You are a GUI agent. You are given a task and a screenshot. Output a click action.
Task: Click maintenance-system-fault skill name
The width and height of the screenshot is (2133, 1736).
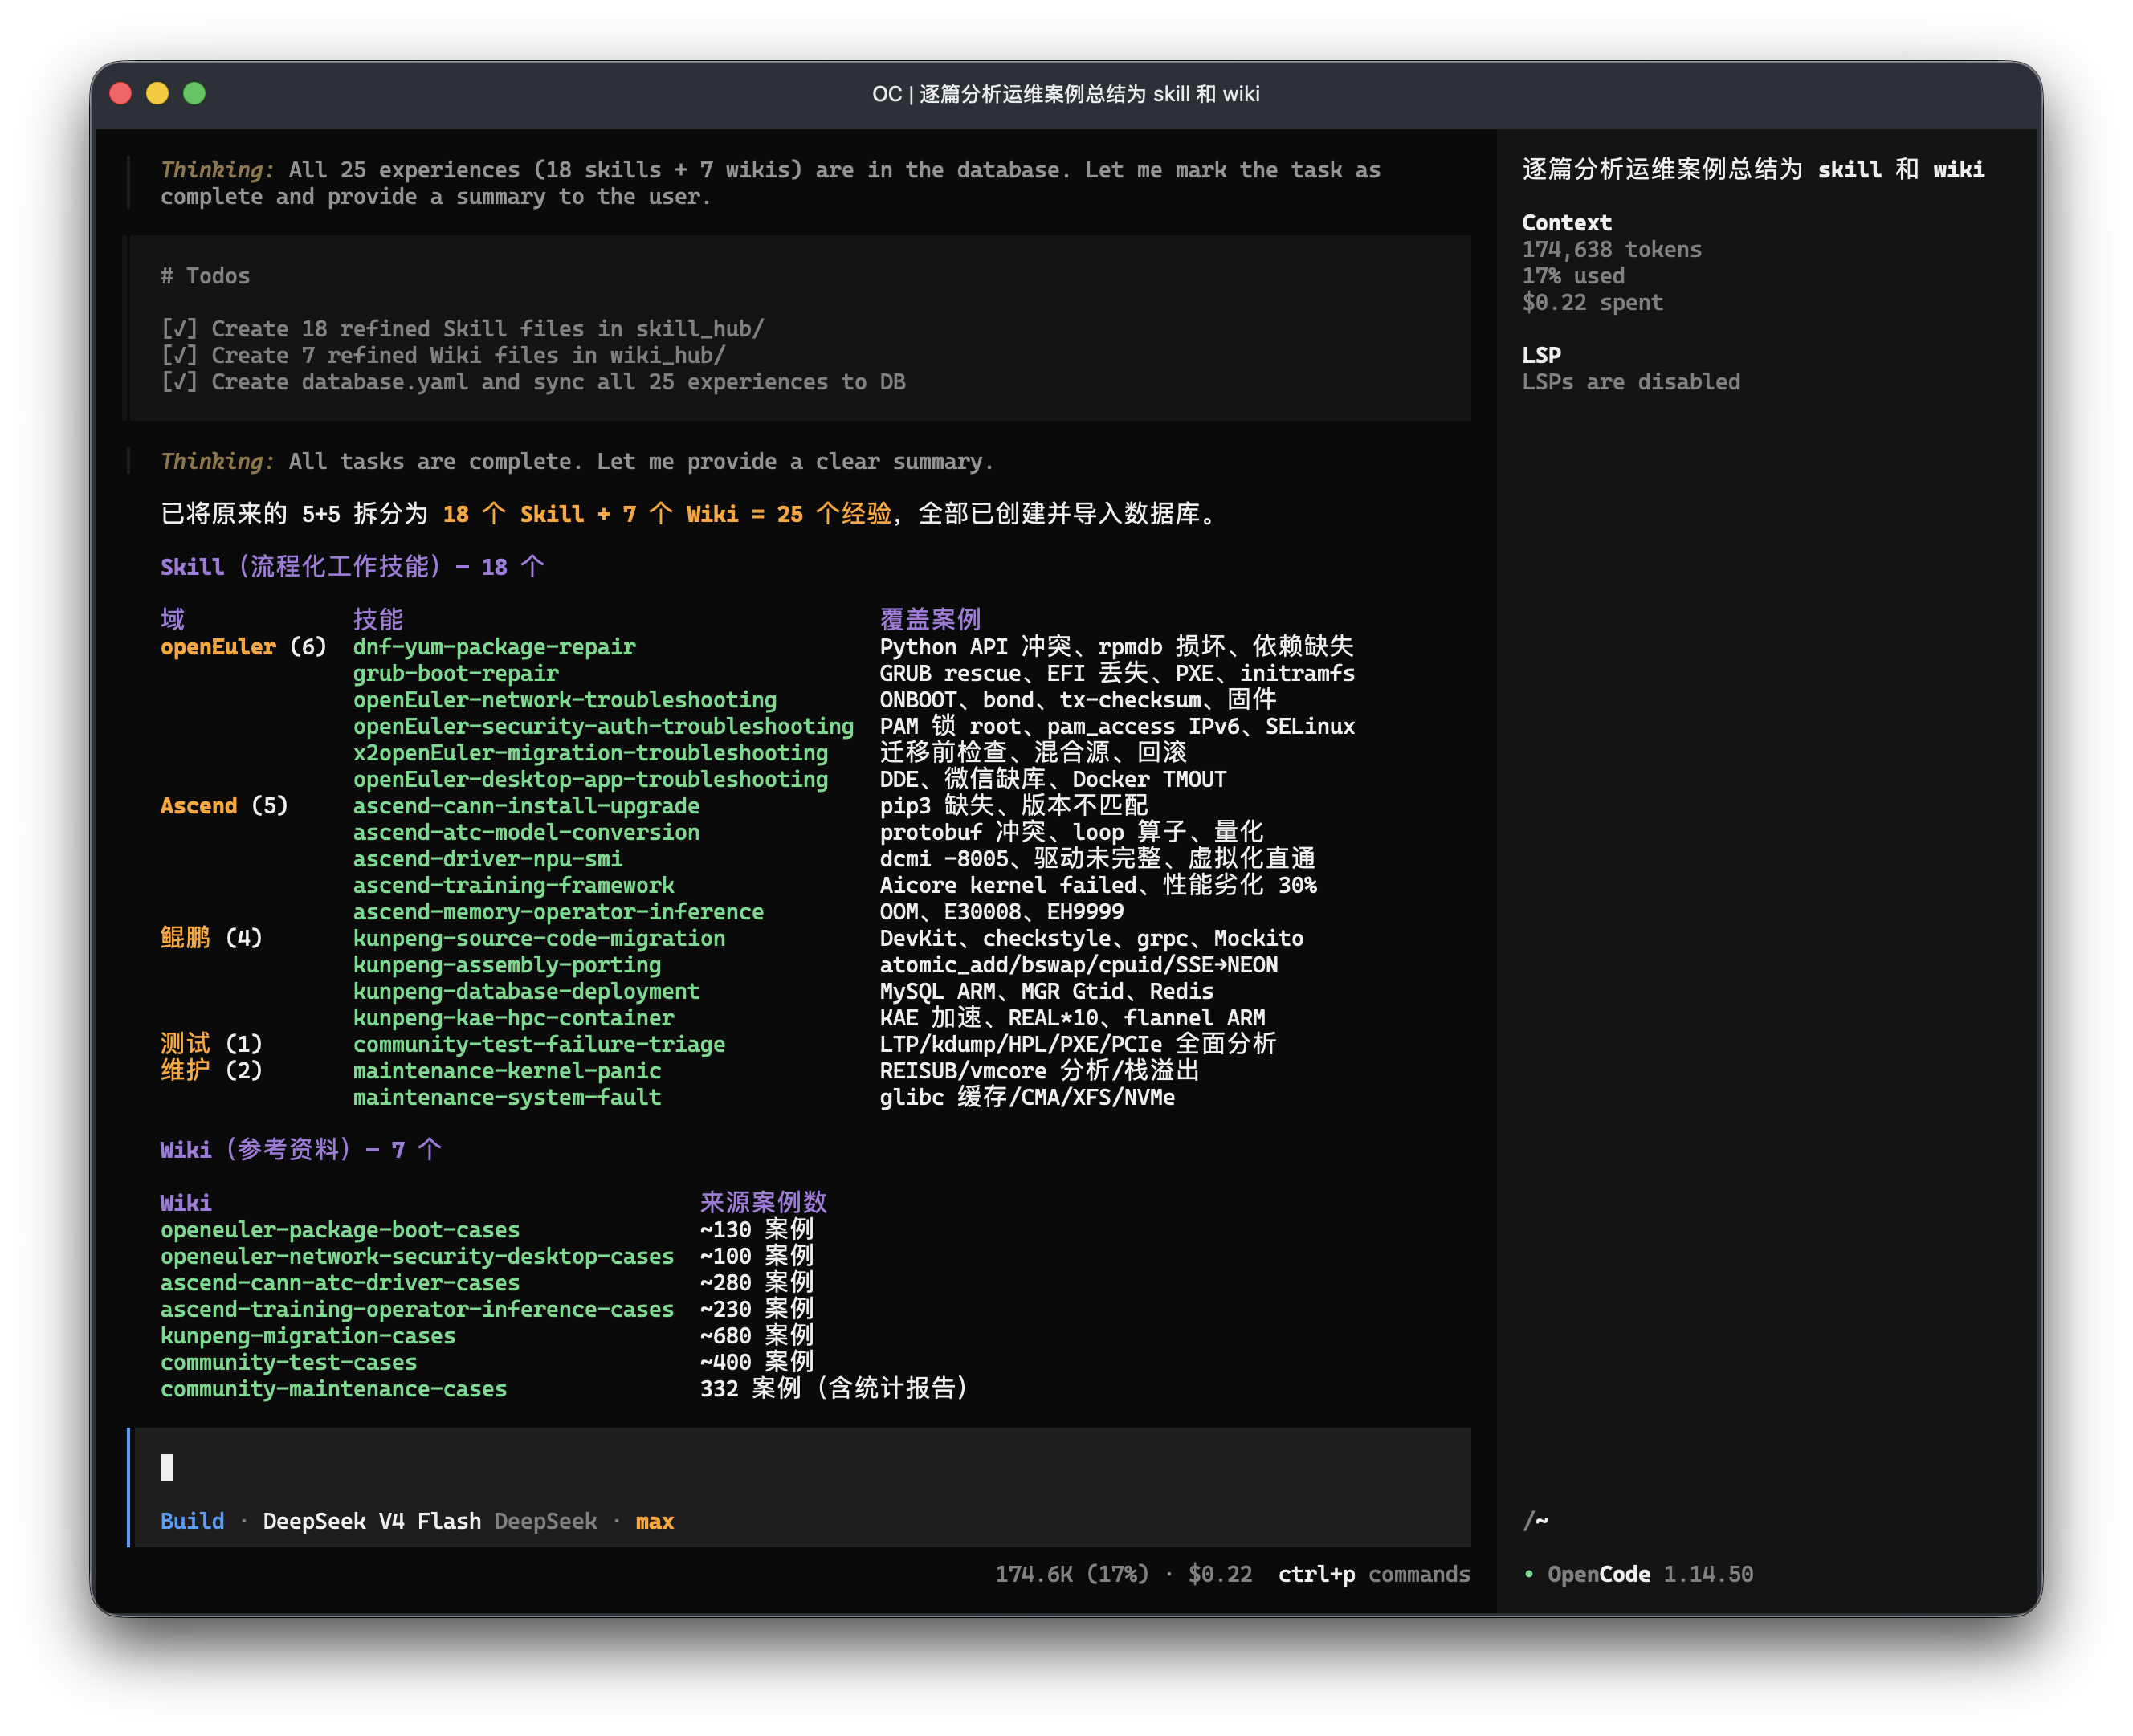[x=507, y=1097]
